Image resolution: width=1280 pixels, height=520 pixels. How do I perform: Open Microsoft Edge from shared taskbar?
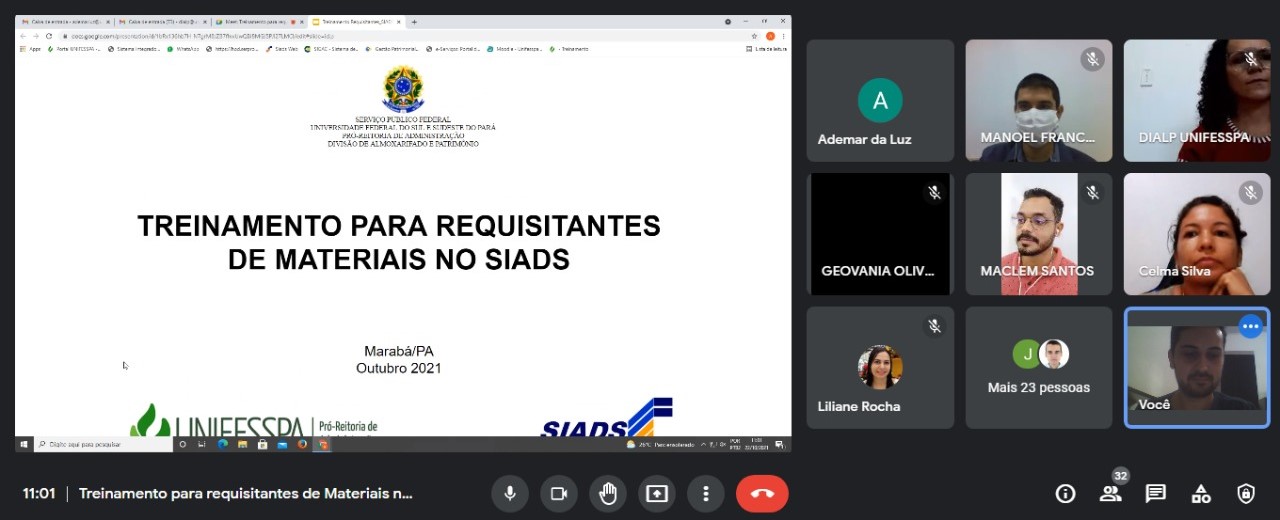pyautogui.click(x=222, y=444)
